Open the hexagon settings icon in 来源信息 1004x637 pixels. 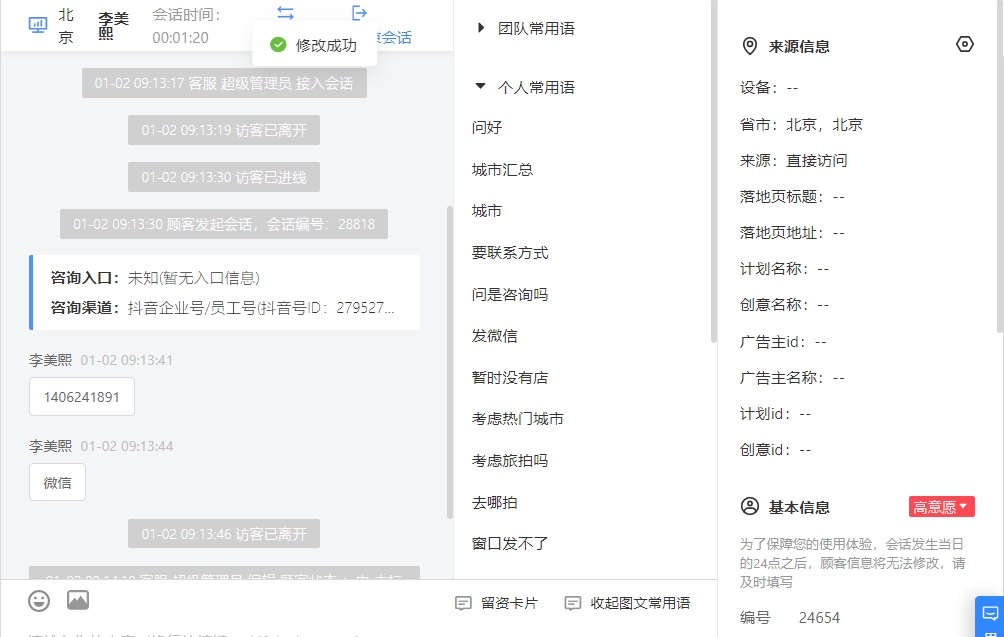point(965,44)
